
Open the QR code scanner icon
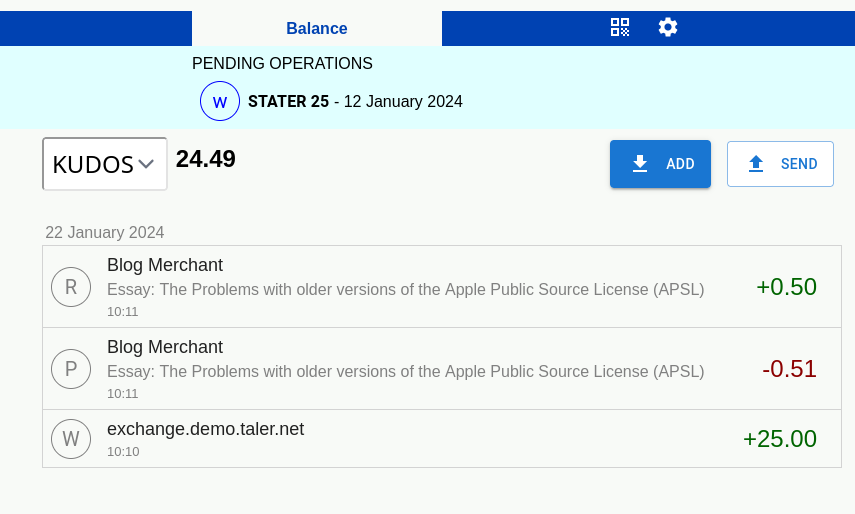tap(620, 27)
